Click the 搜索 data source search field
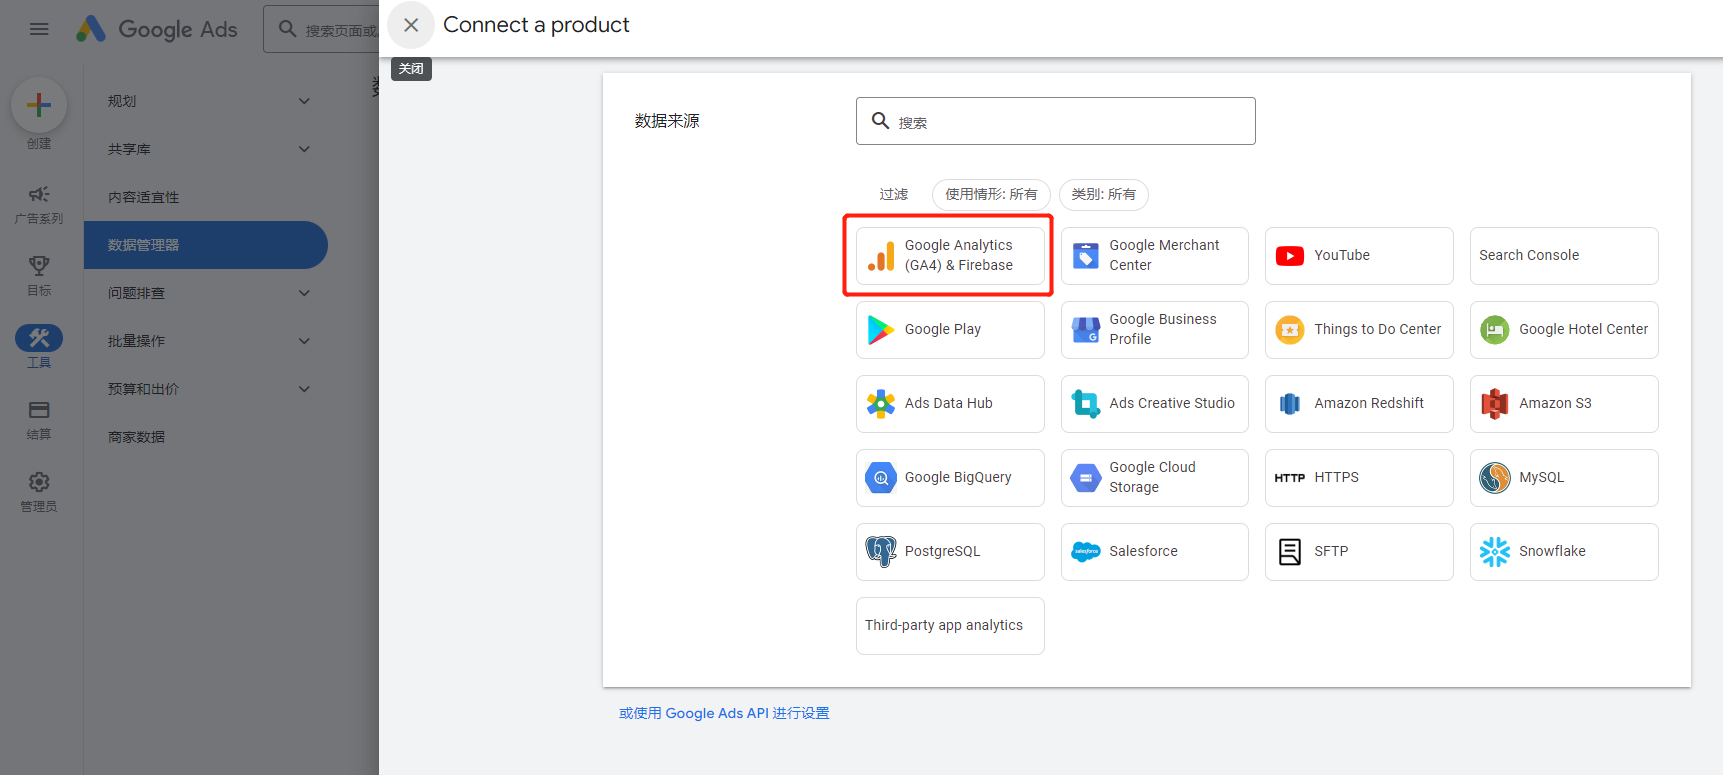 click(1055, 121)
